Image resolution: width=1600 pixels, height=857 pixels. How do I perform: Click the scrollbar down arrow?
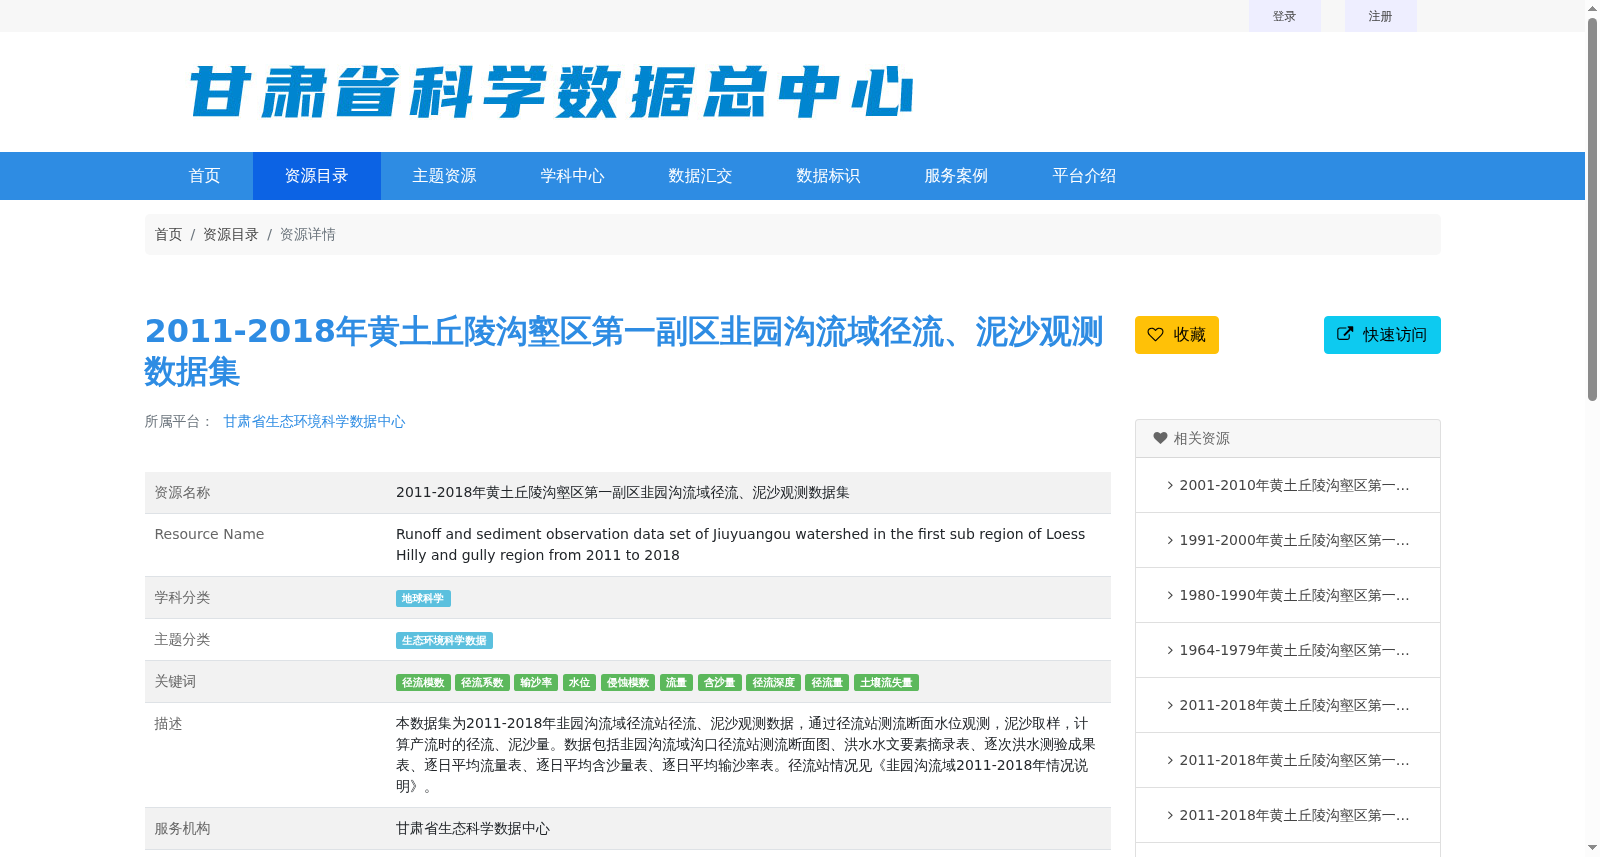point(1592,848)
